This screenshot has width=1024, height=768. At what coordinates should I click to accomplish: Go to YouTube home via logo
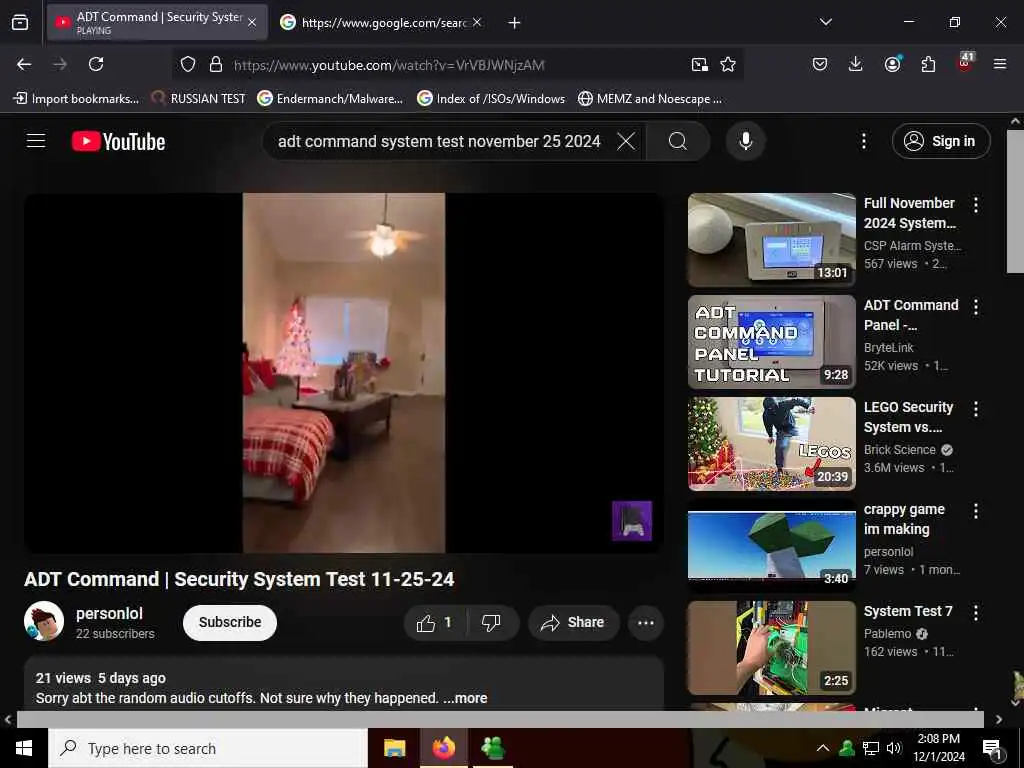click(118, 141)
